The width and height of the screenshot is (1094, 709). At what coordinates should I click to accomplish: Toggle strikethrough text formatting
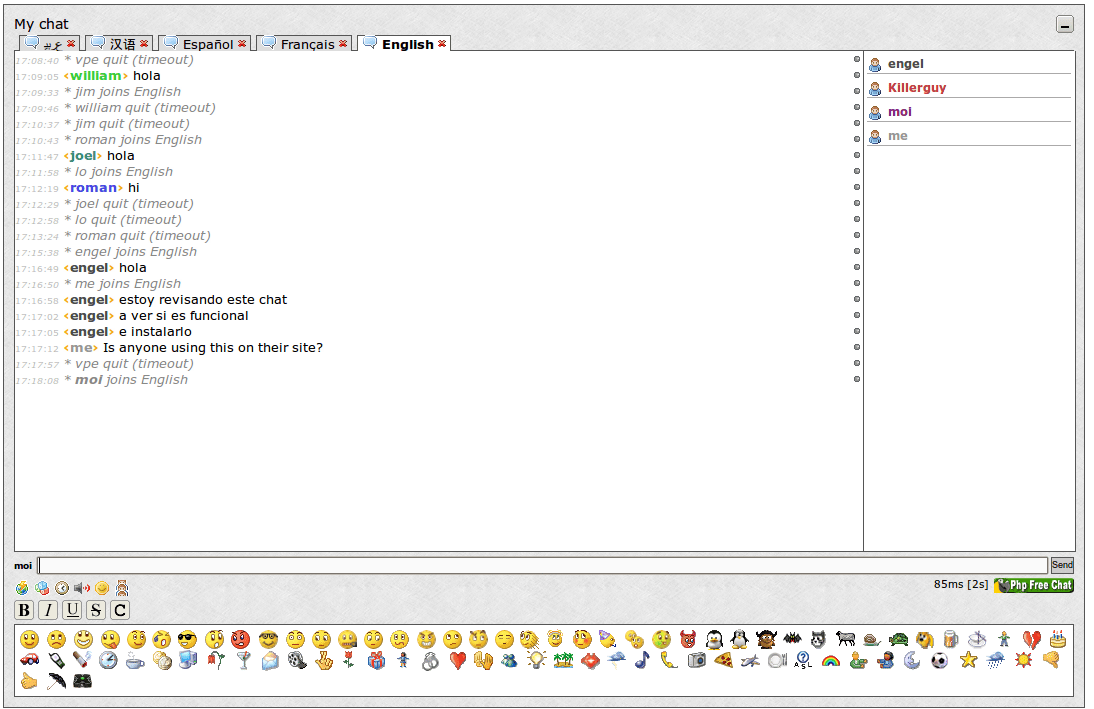tap(96, 610)
